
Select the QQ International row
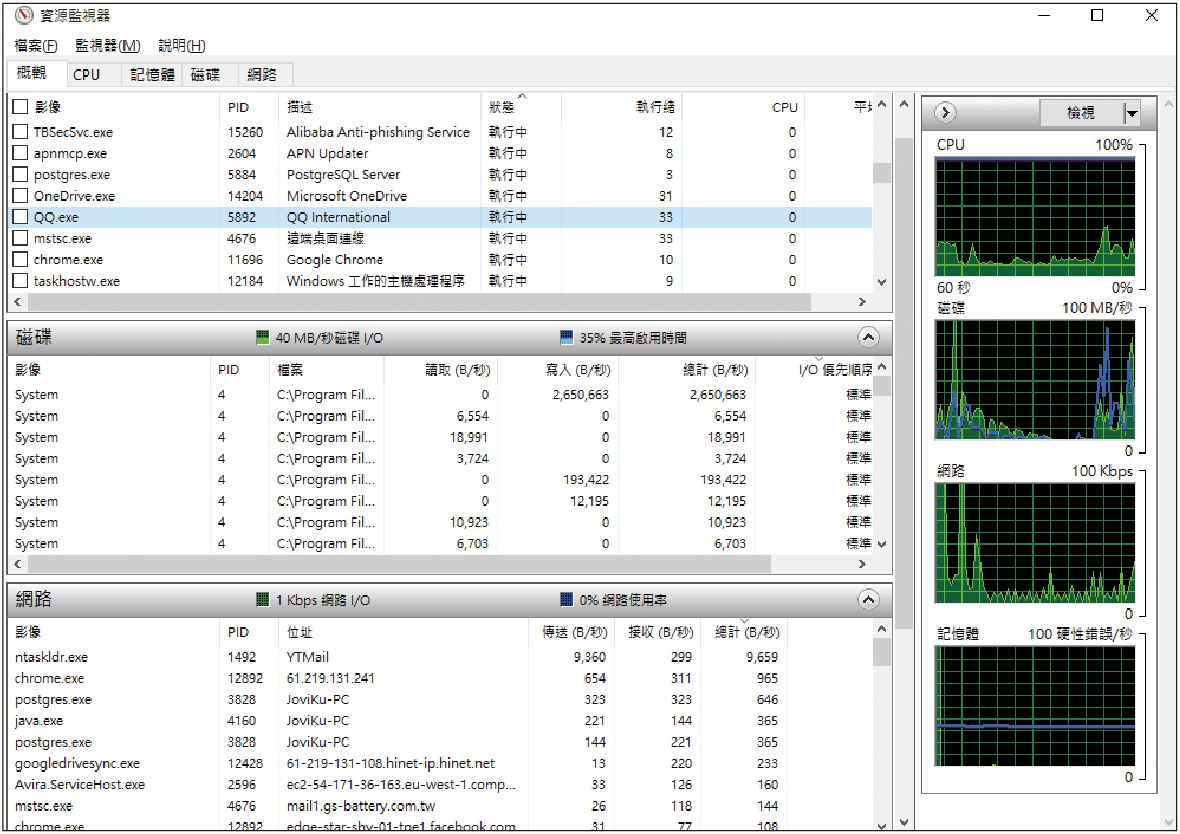coord(439,217)
